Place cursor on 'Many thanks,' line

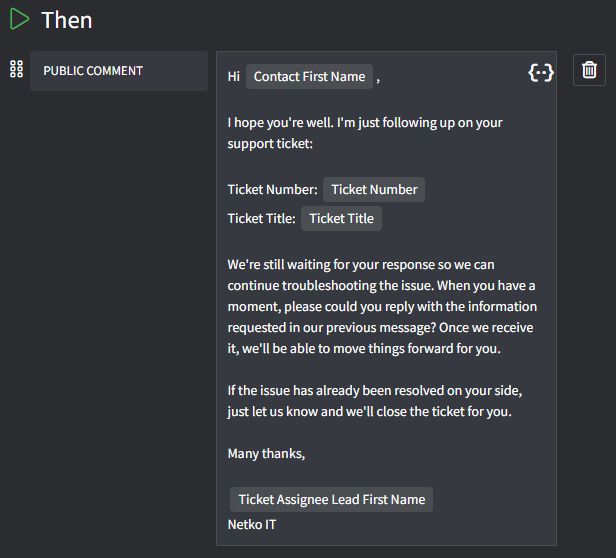266,454
